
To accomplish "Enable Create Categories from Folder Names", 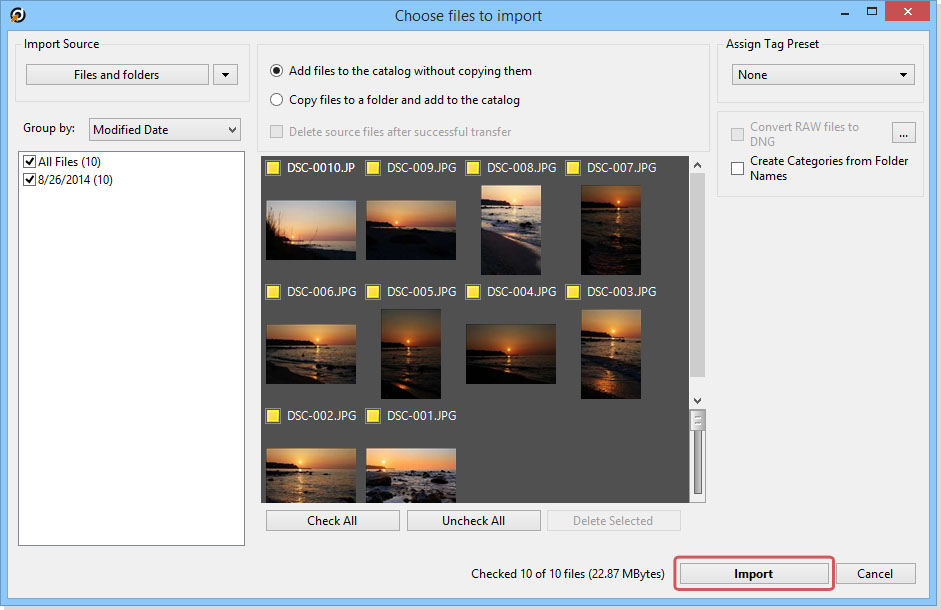I will click(737, 169).
